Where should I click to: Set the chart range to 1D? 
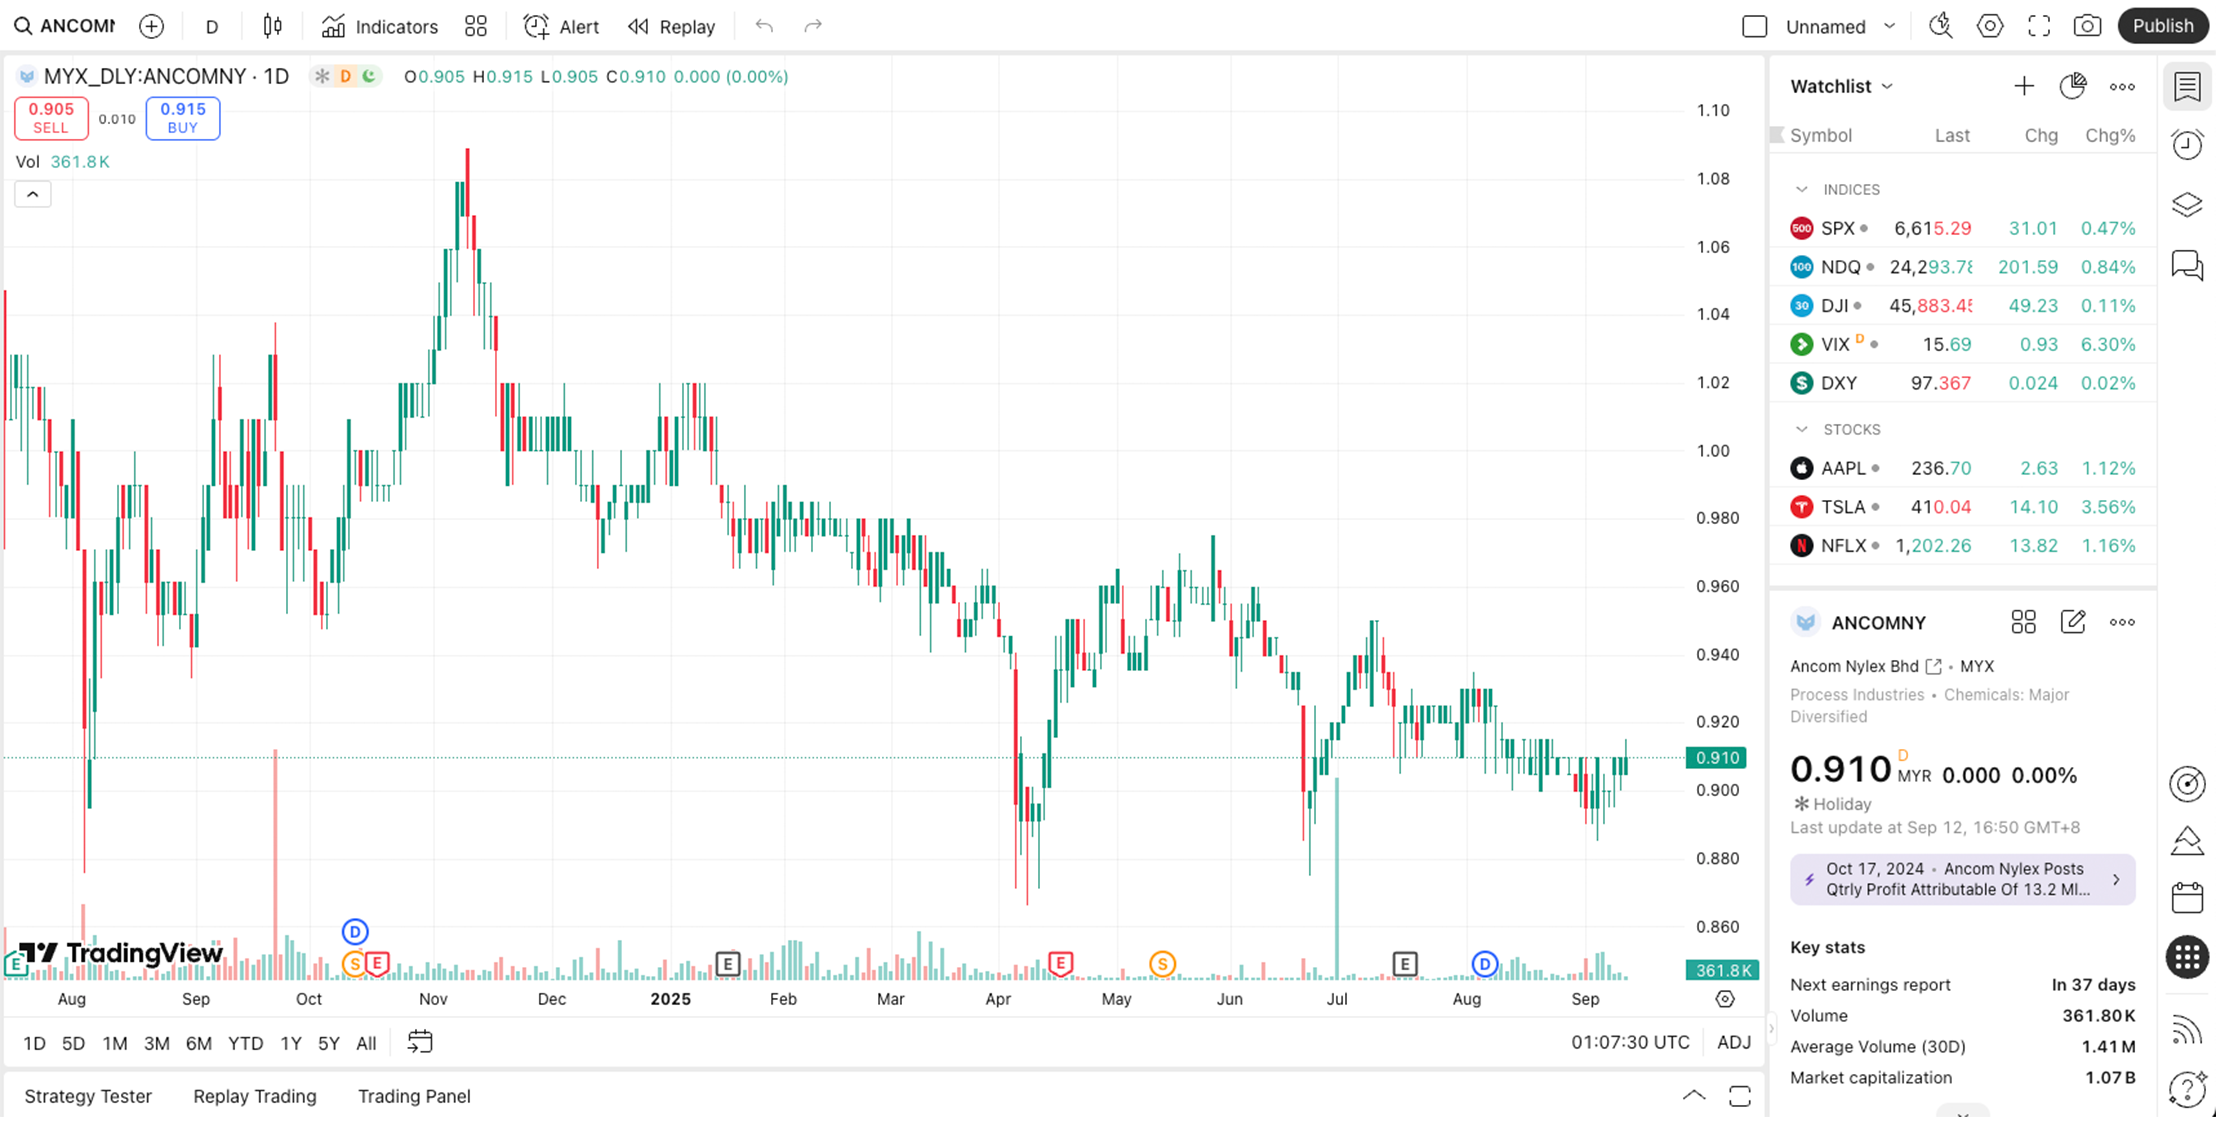tap(34, 1043)
